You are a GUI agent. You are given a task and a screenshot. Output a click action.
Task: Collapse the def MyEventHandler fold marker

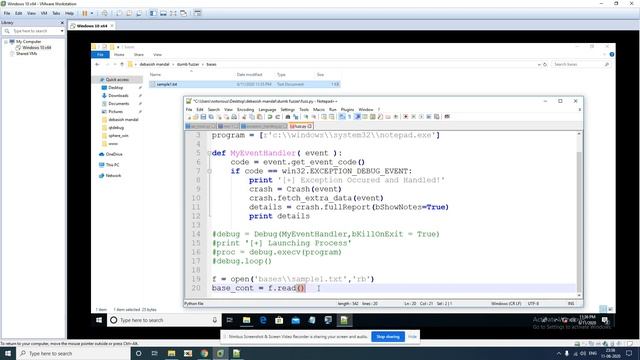(x=209, y=153)
